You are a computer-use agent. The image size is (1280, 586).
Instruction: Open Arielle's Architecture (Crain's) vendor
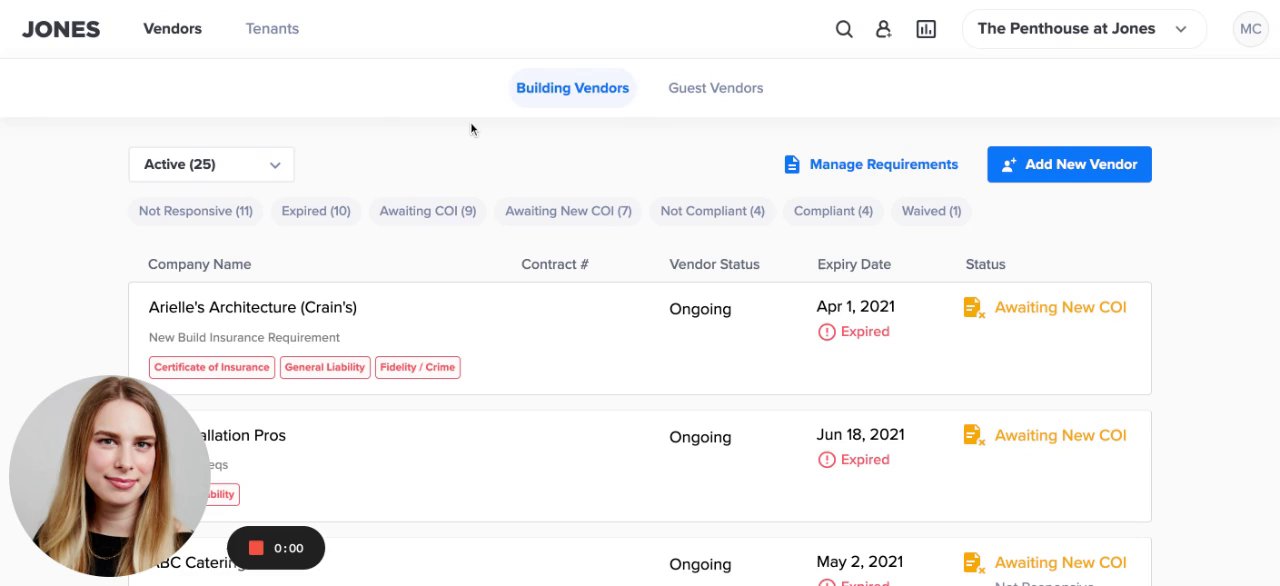click(253, 307)
